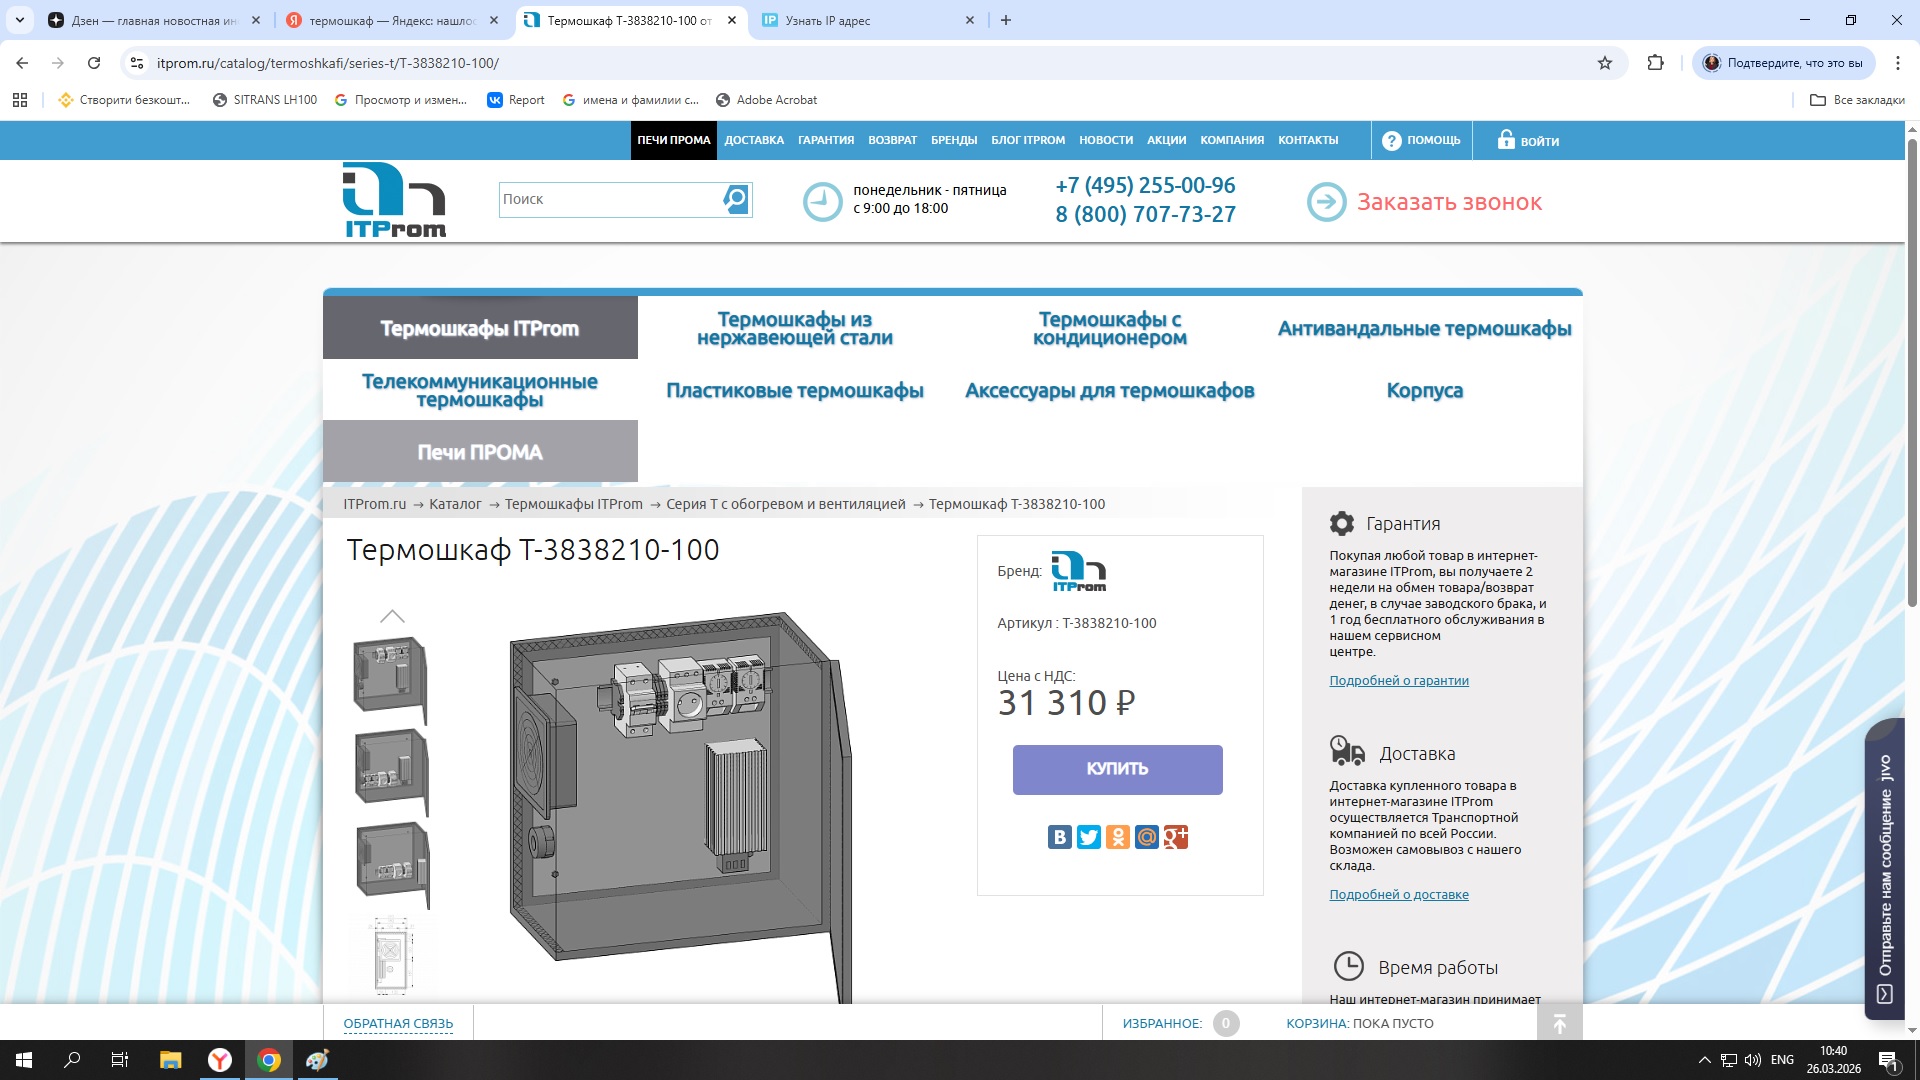Bookmark page with star icon
This screenshot has height=1080, width=1920.
pos(1605,63)
